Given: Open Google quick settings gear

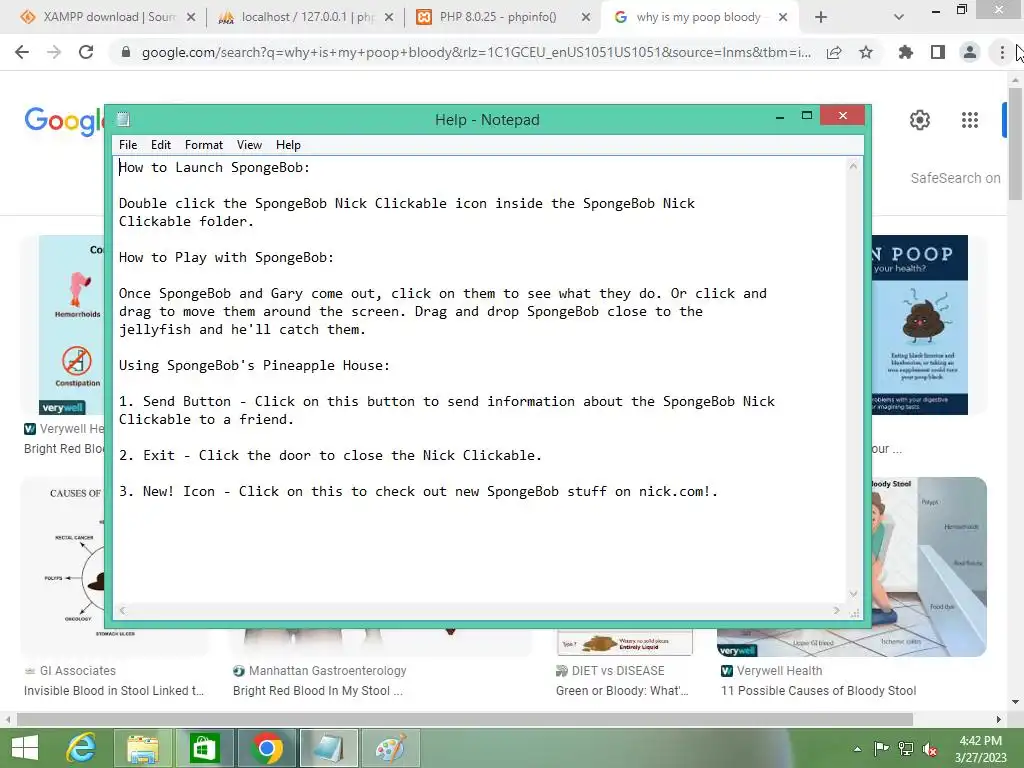Looking at the screenshot, I should 920,120.
